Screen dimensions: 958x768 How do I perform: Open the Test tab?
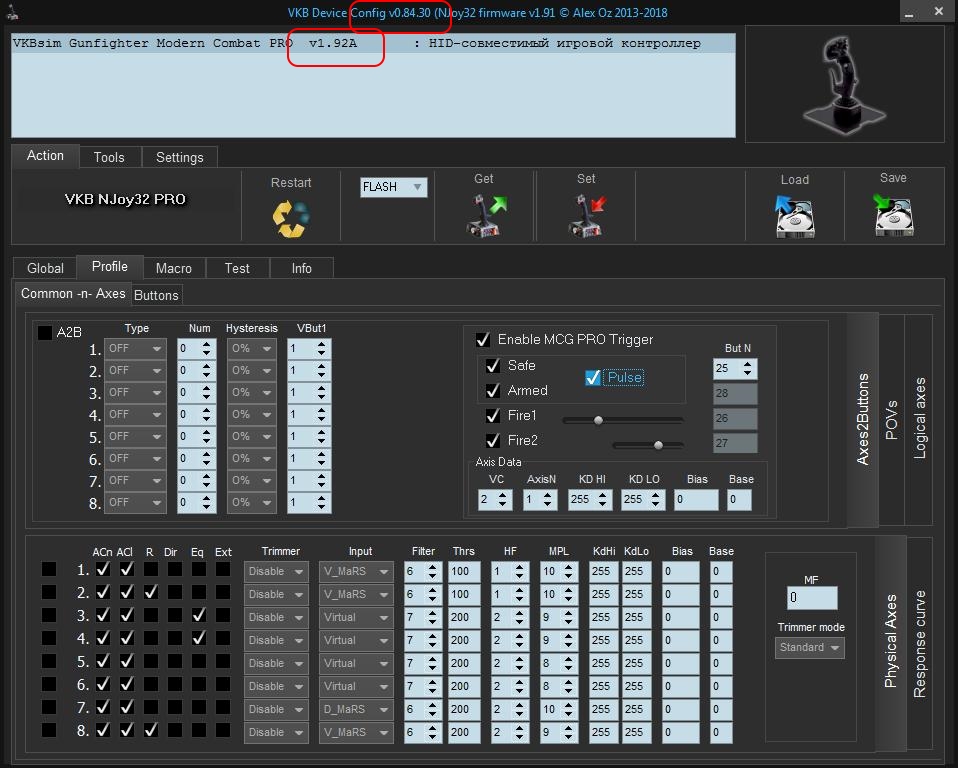(237, 268)
